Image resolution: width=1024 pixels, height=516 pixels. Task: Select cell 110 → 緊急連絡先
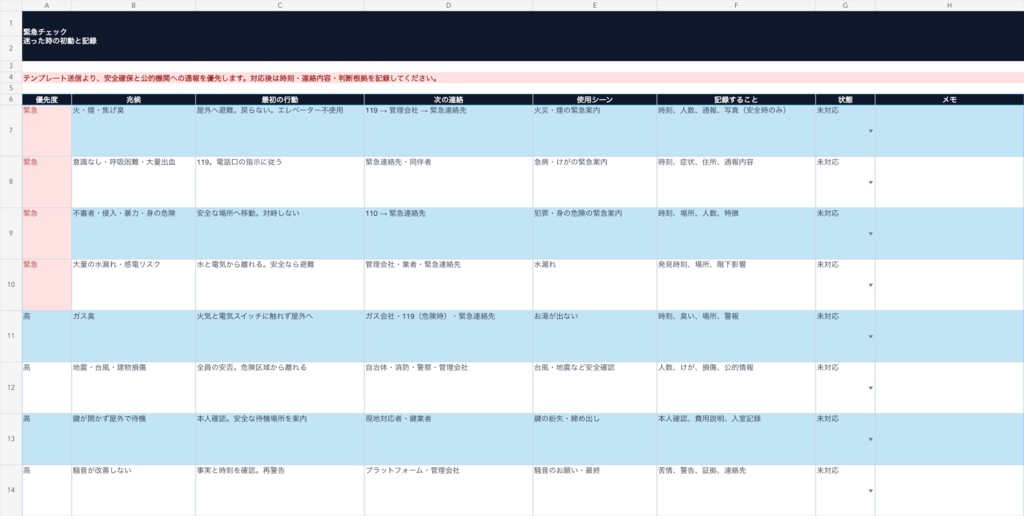click(449, 234)
